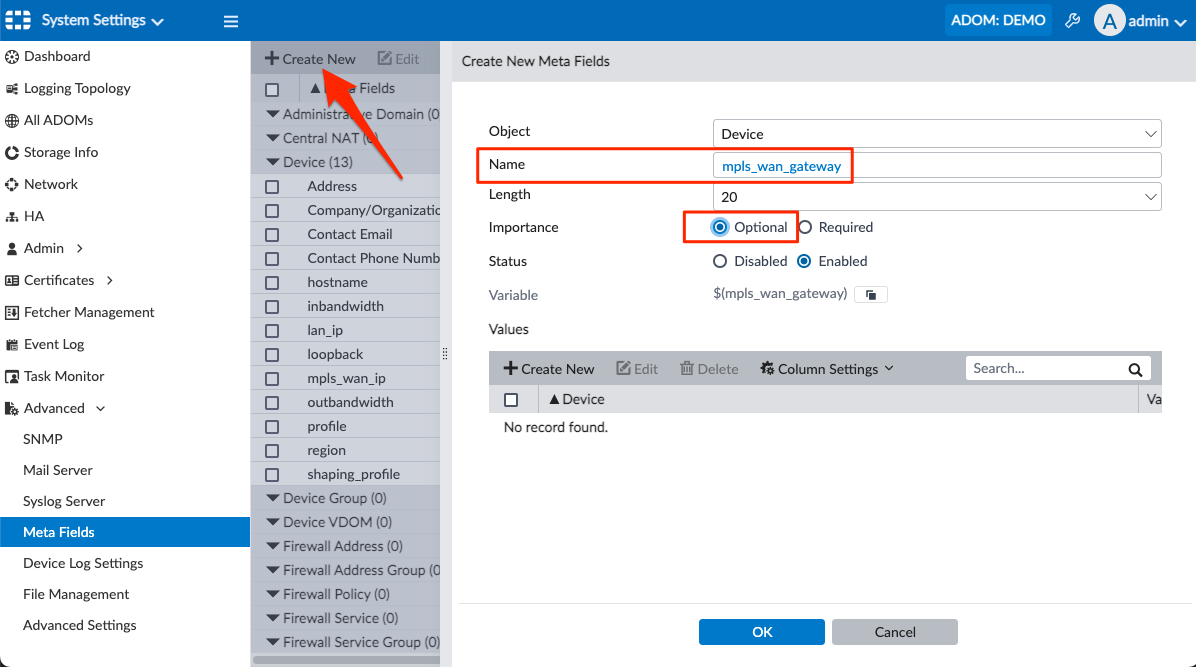Copy variable using the clipboard icon
The height and width of the screenshot is (667, 1196).
(870, 294)
